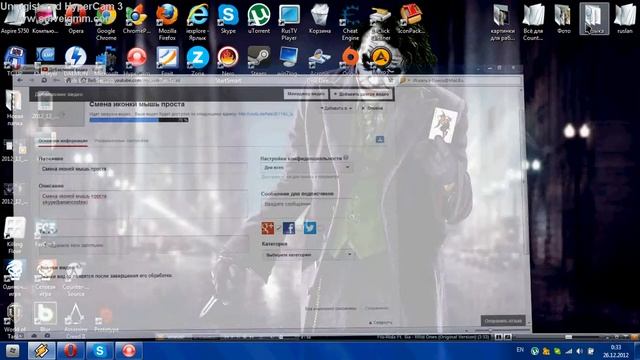Open the картинки для раб... folder
The height and width of the screenshot is (360, 640).
point(502,21)
